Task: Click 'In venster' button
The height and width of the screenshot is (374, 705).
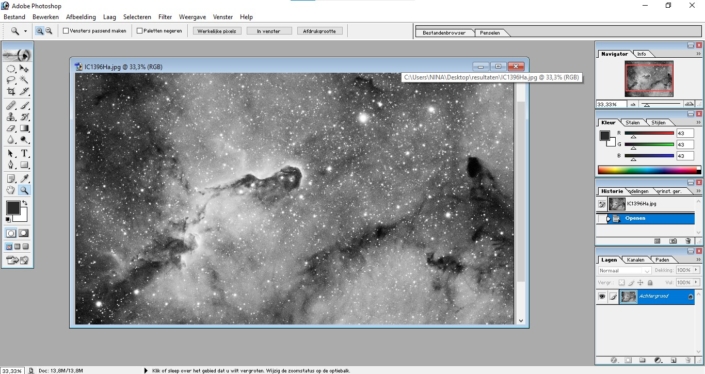Action: [268, 31]
